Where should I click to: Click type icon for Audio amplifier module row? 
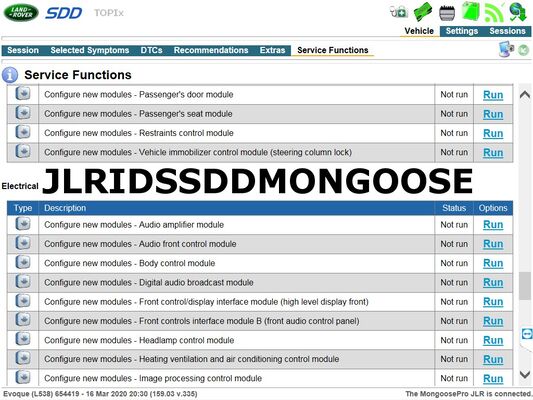[x=23, y=224]
